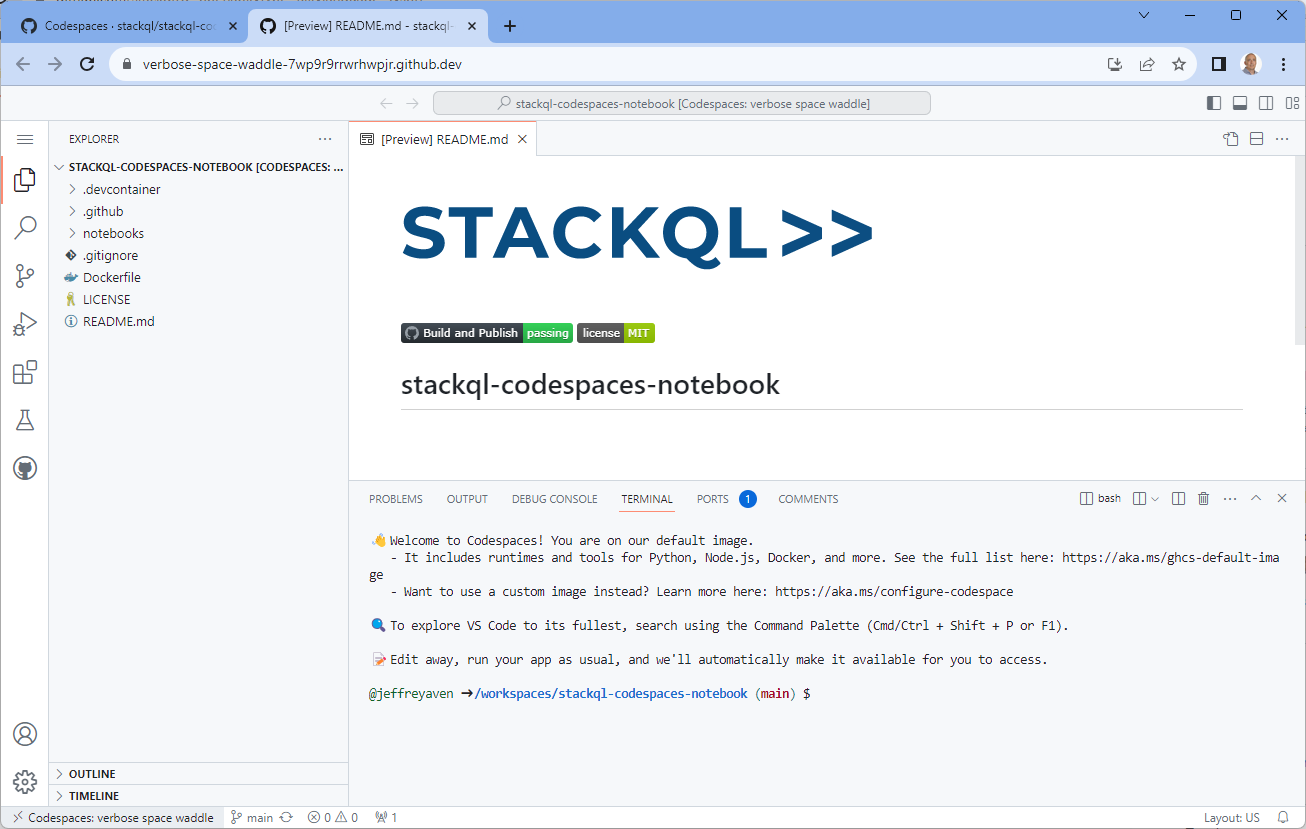Open the Search view in the activity bar
Viewport: 1306px width, 829px height.
(x=24, y=228)
